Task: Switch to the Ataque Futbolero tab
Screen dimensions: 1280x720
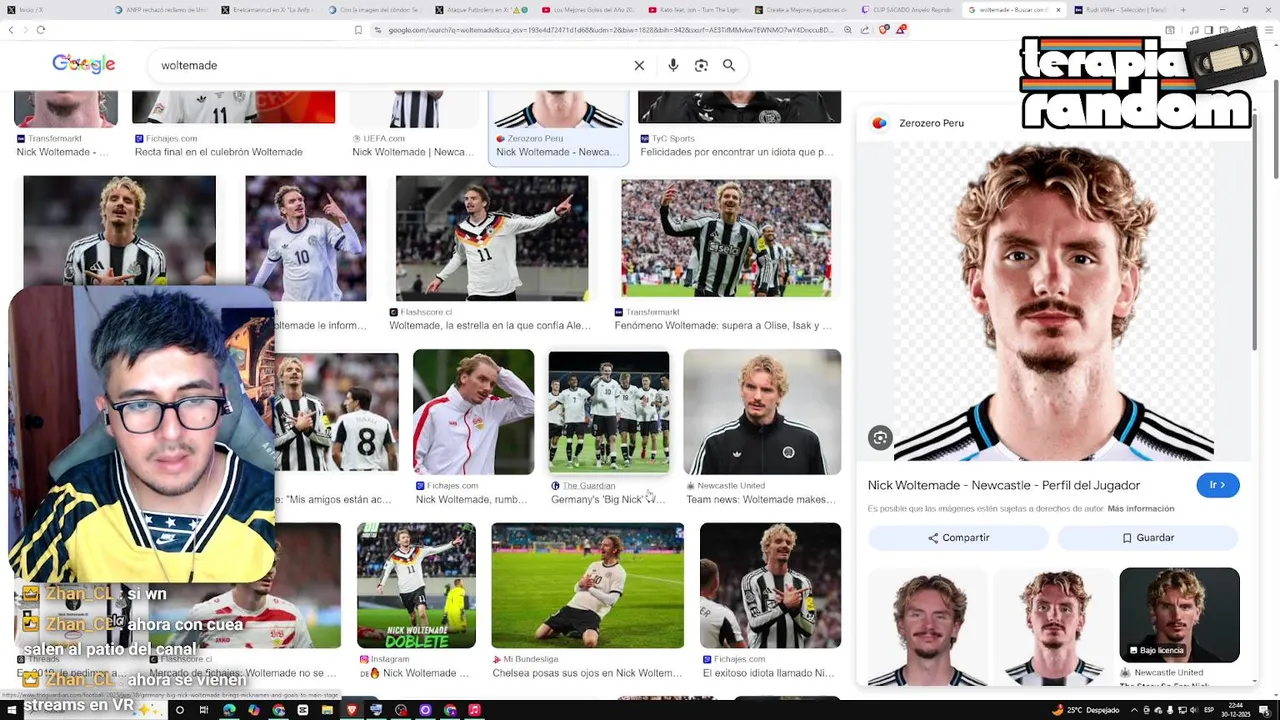Action: tap(480, 10)
